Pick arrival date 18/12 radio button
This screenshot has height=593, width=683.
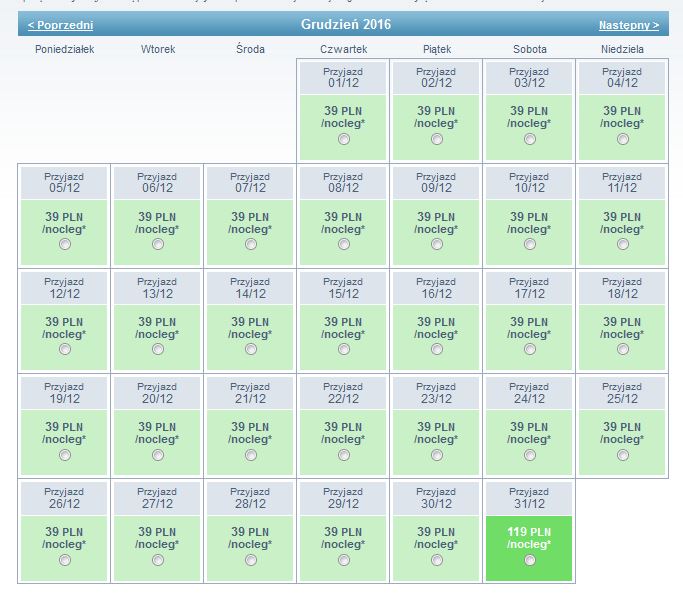click(x=623, y=349)
